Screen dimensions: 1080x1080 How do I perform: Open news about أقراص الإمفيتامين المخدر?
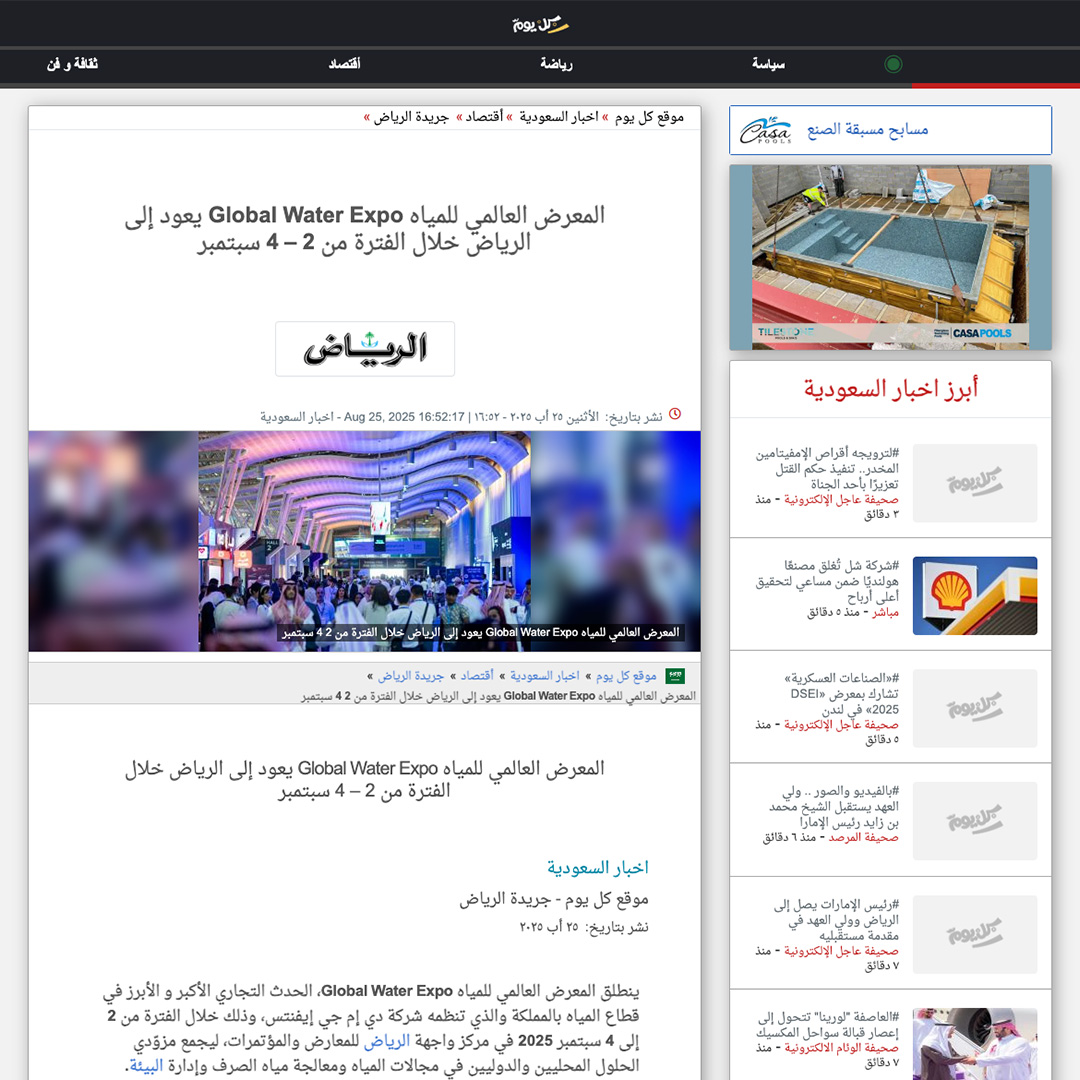click(x=827, y=468)
